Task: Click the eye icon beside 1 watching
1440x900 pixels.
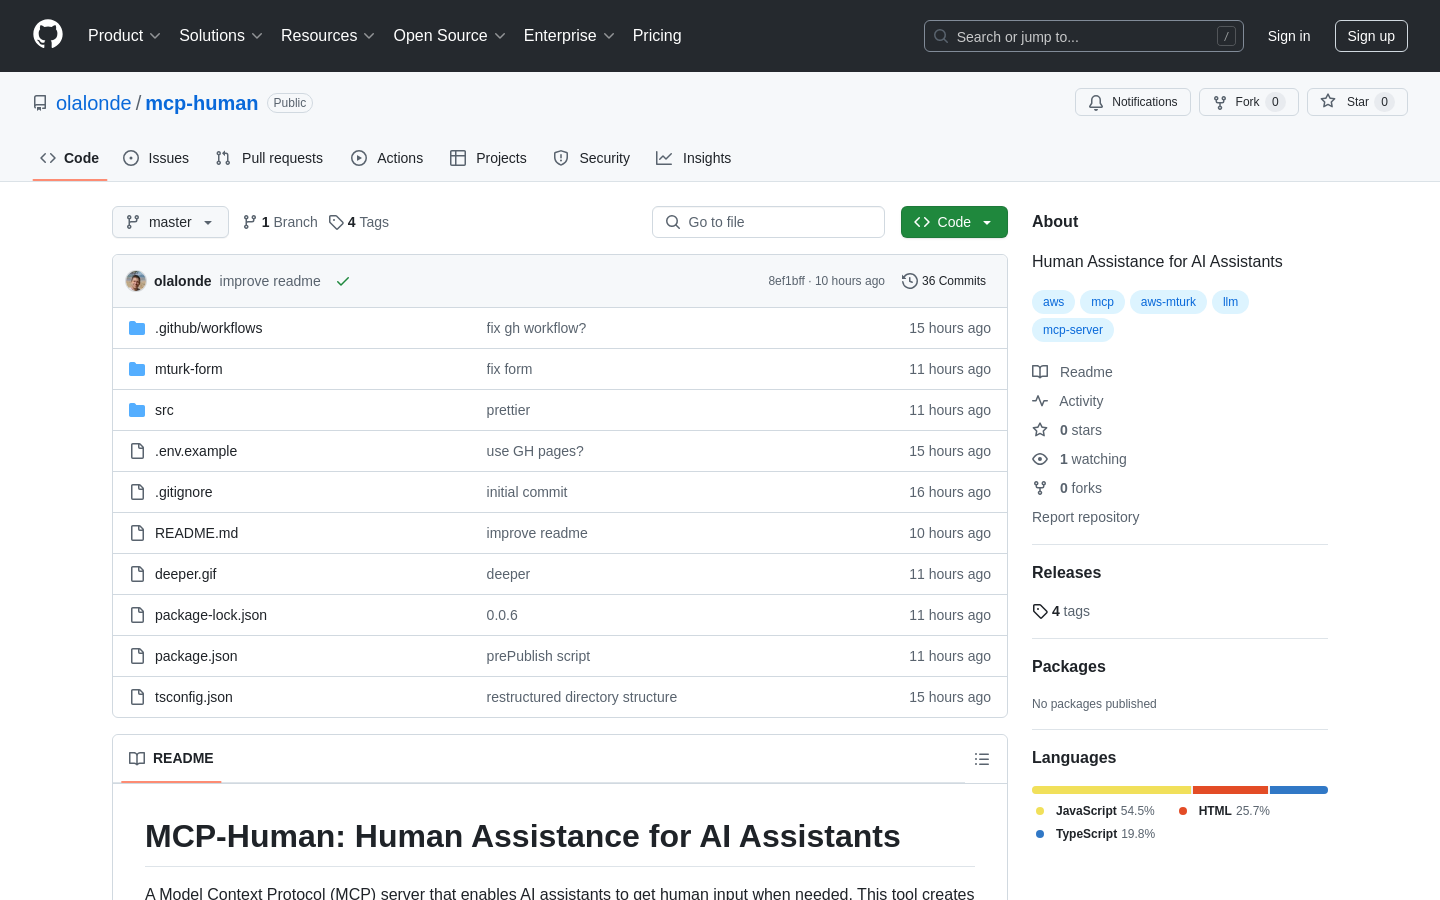Action: point(1040,459)
